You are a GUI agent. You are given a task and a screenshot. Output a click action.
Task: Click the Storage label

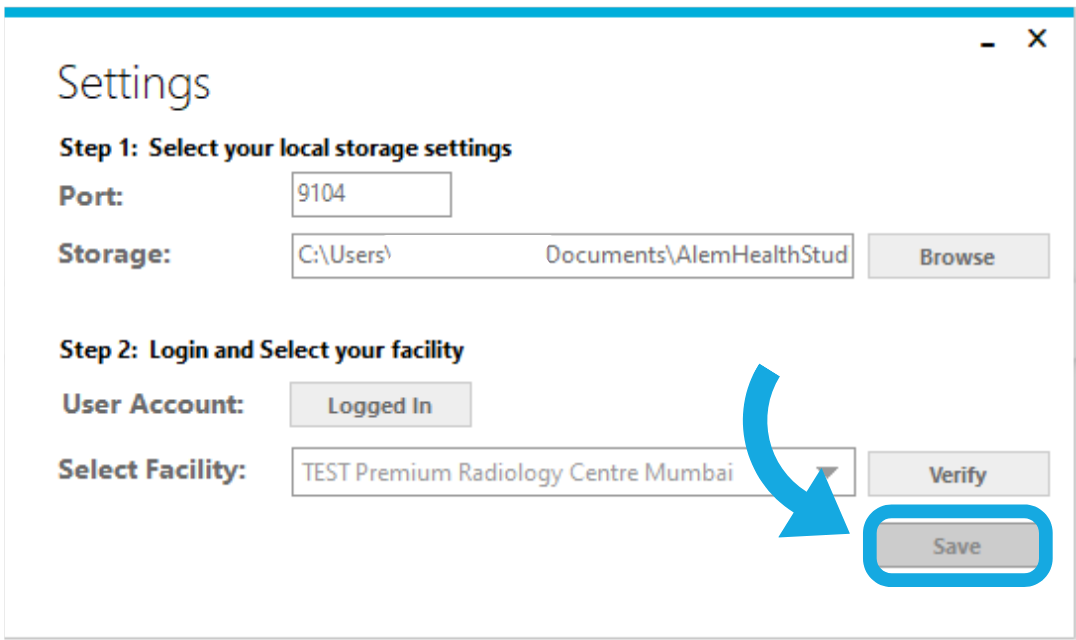115,254
